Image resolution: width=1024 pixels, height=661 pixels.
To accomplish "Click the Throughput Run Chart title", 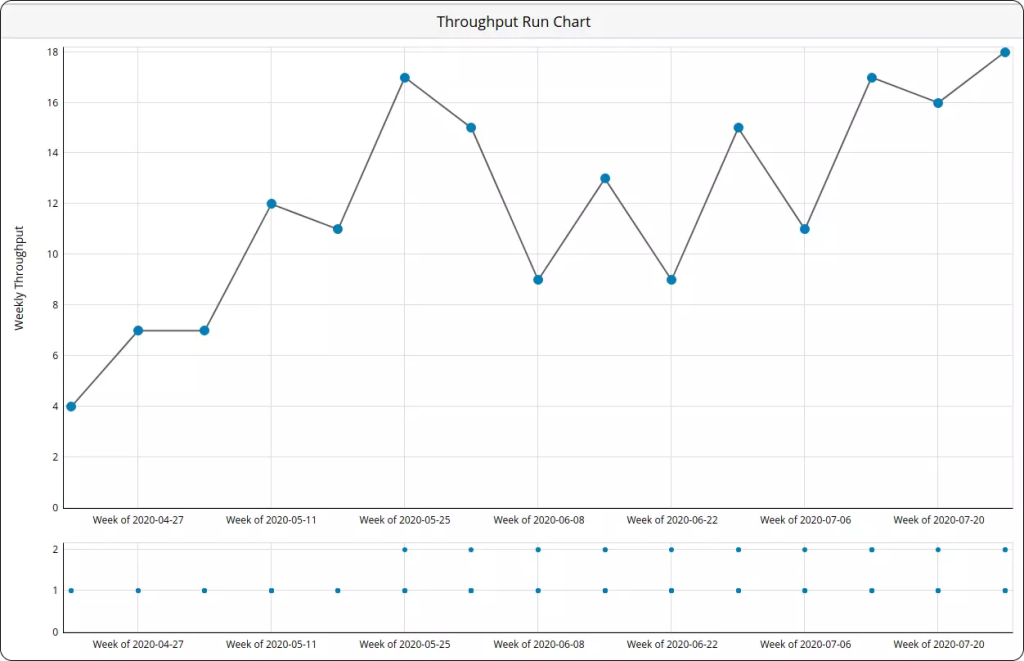I will point(513,22).
